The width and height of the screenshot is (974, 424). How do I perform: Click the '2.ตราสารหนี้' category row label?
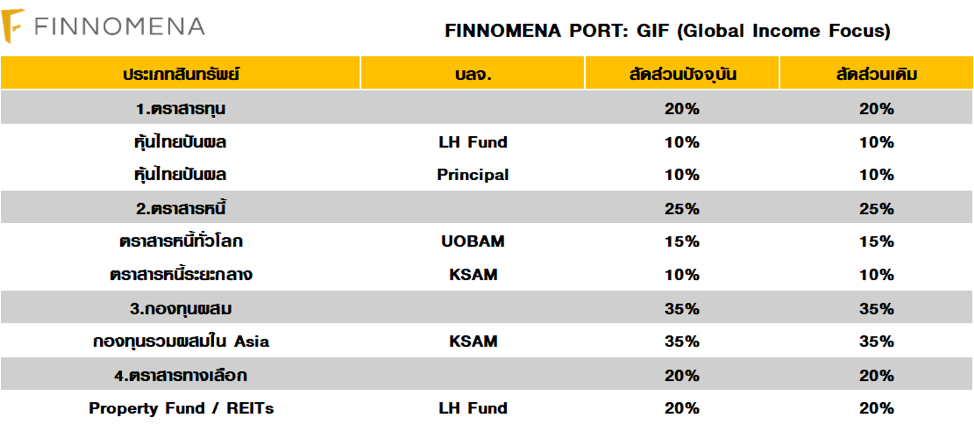(181, 208)
